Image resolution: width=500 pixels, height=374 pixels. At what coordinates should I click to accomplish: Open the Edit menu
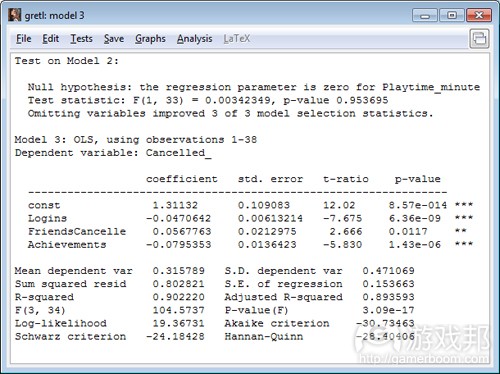[51, 39]
